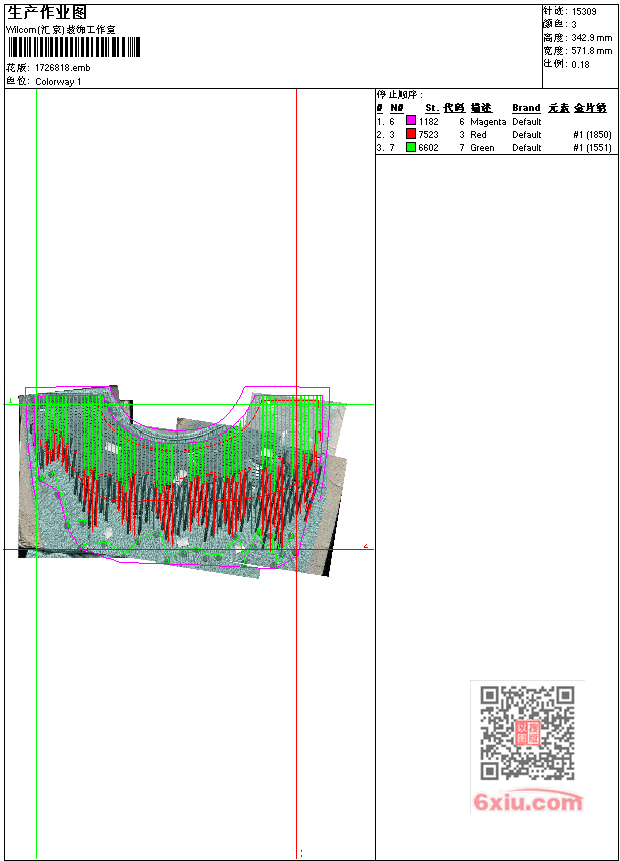Click the green color swatch for thread 6602
This screenshot has height=861, width=620.
point(411,147)
